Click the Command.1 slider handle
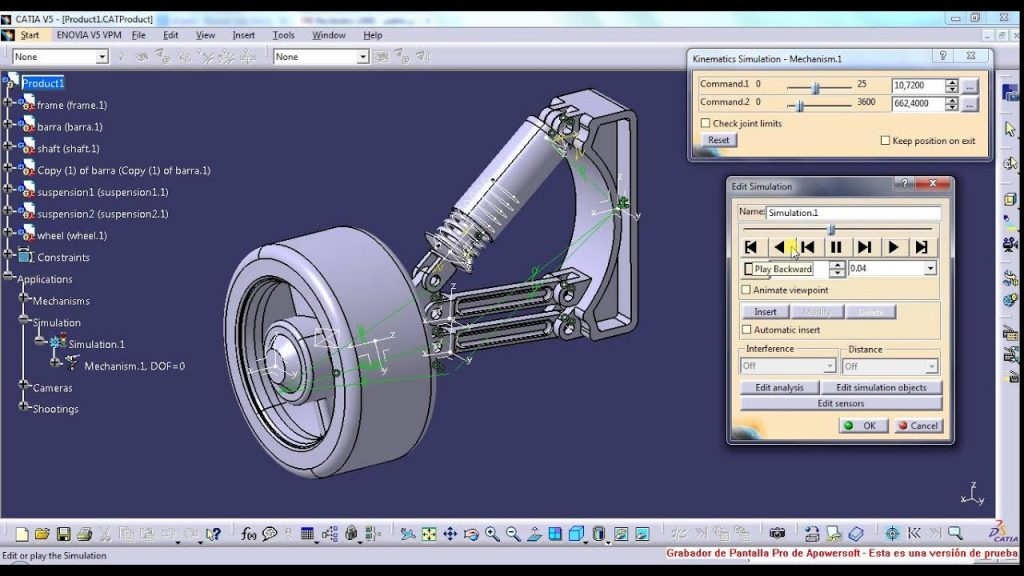Image resolution: width=1024 pixels, height=576 pixels. pos(815,88)
